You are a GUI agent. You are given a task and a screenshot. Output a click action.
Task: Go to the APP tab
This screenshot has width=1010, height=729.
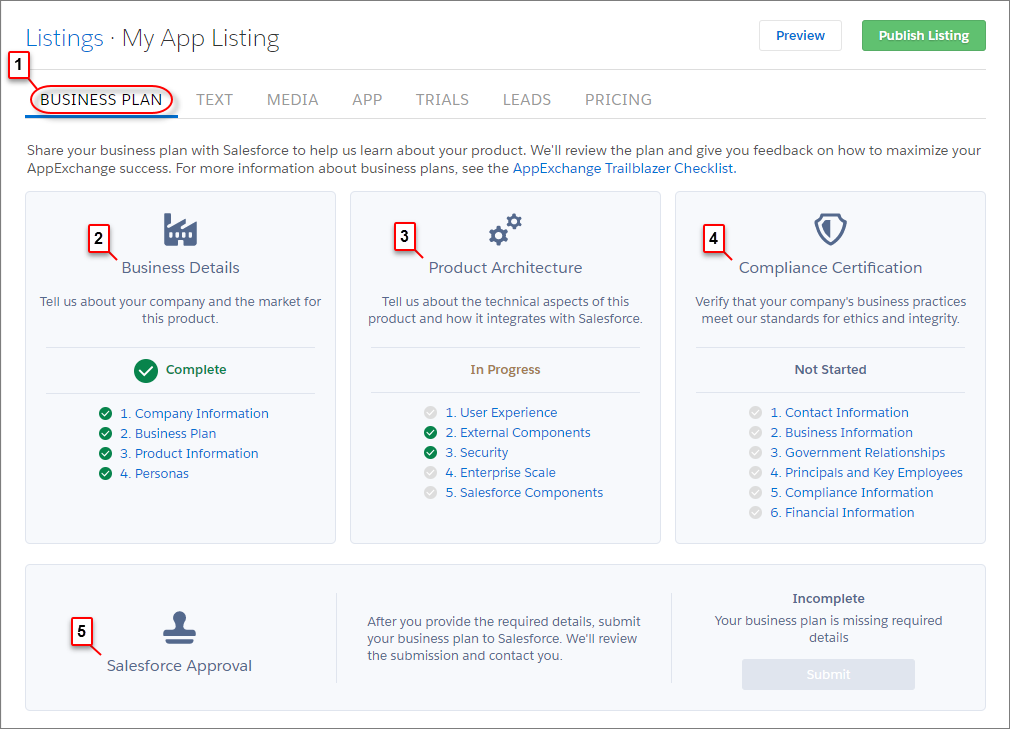click(x=367, y=100)
